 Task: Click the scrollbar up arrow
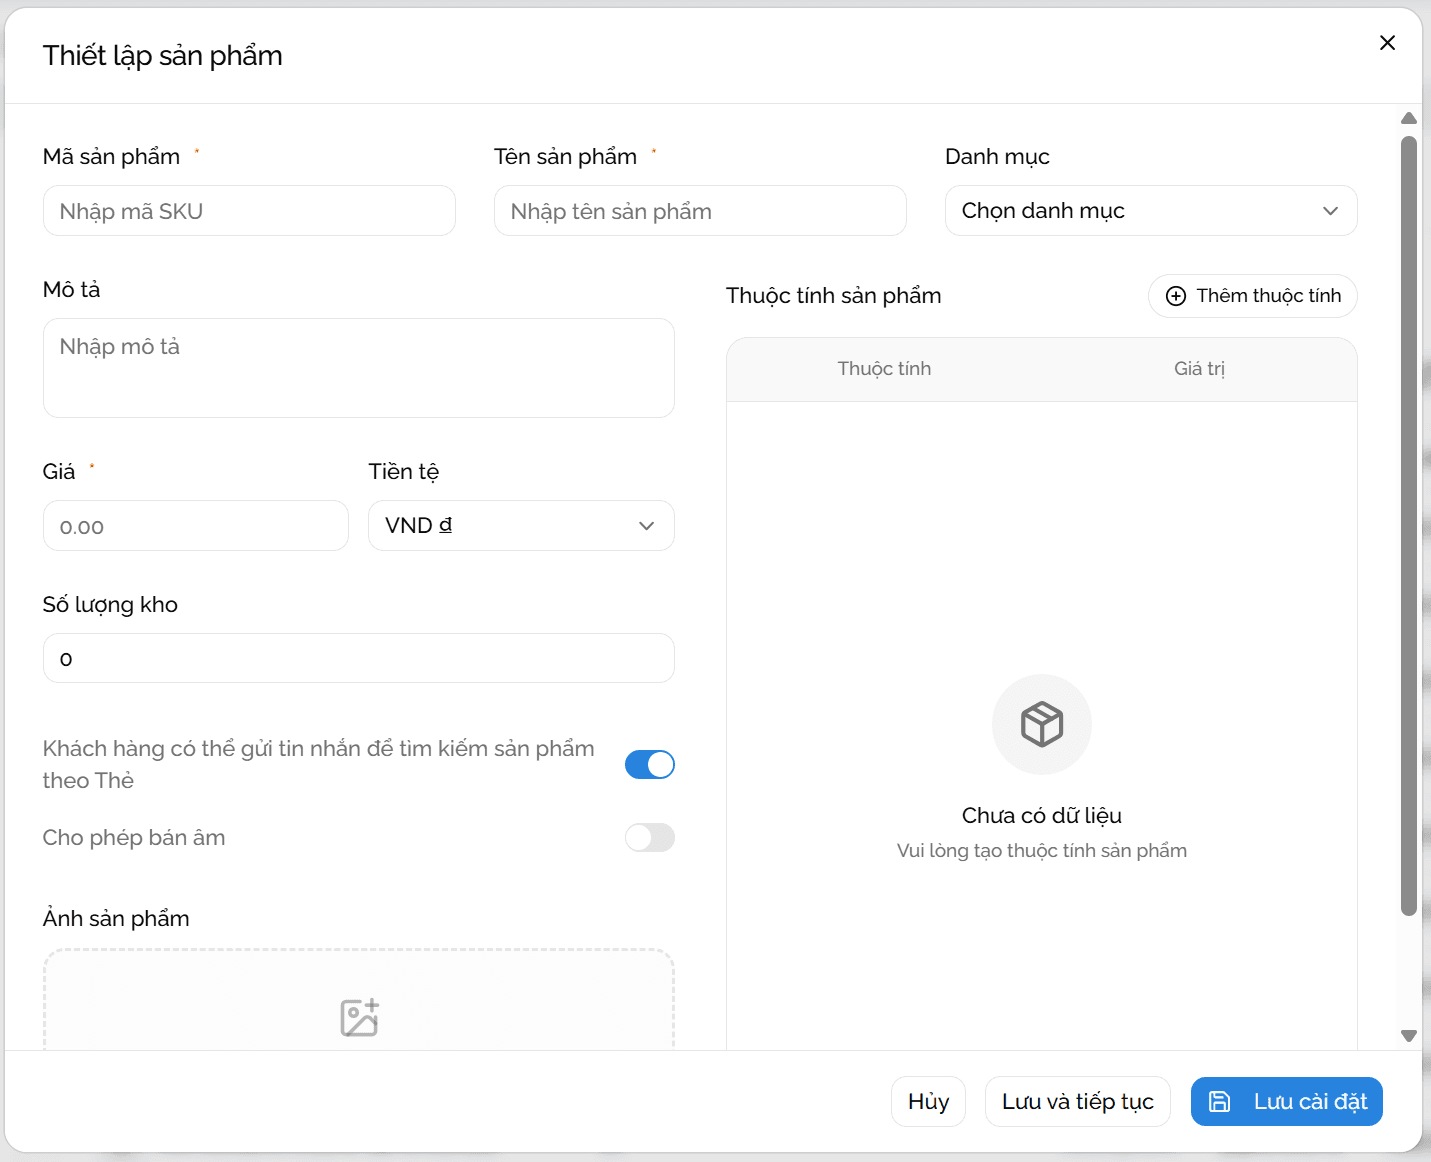[1409, 118]
